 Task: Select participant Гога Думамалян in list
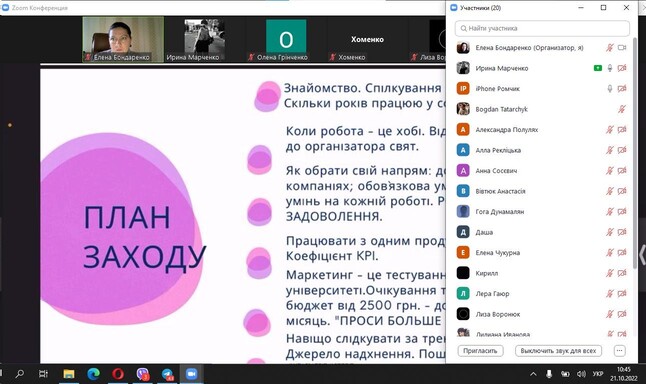542,212
